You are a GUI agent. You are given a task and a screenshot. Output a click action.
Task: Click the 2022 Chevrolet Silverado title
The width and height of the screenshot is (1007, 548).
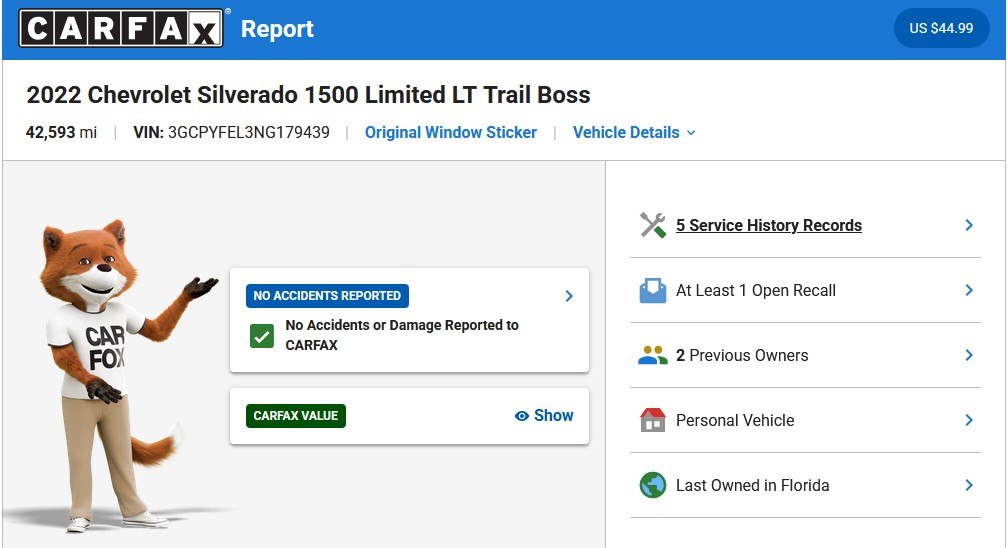tap(308, 95)
